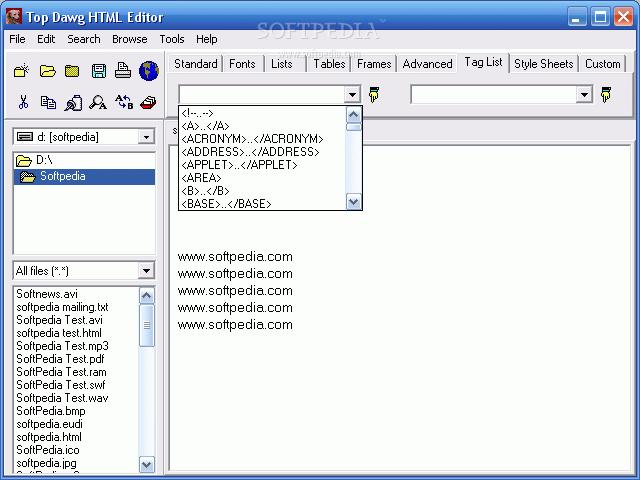Open the File menu

coord(17,39)
